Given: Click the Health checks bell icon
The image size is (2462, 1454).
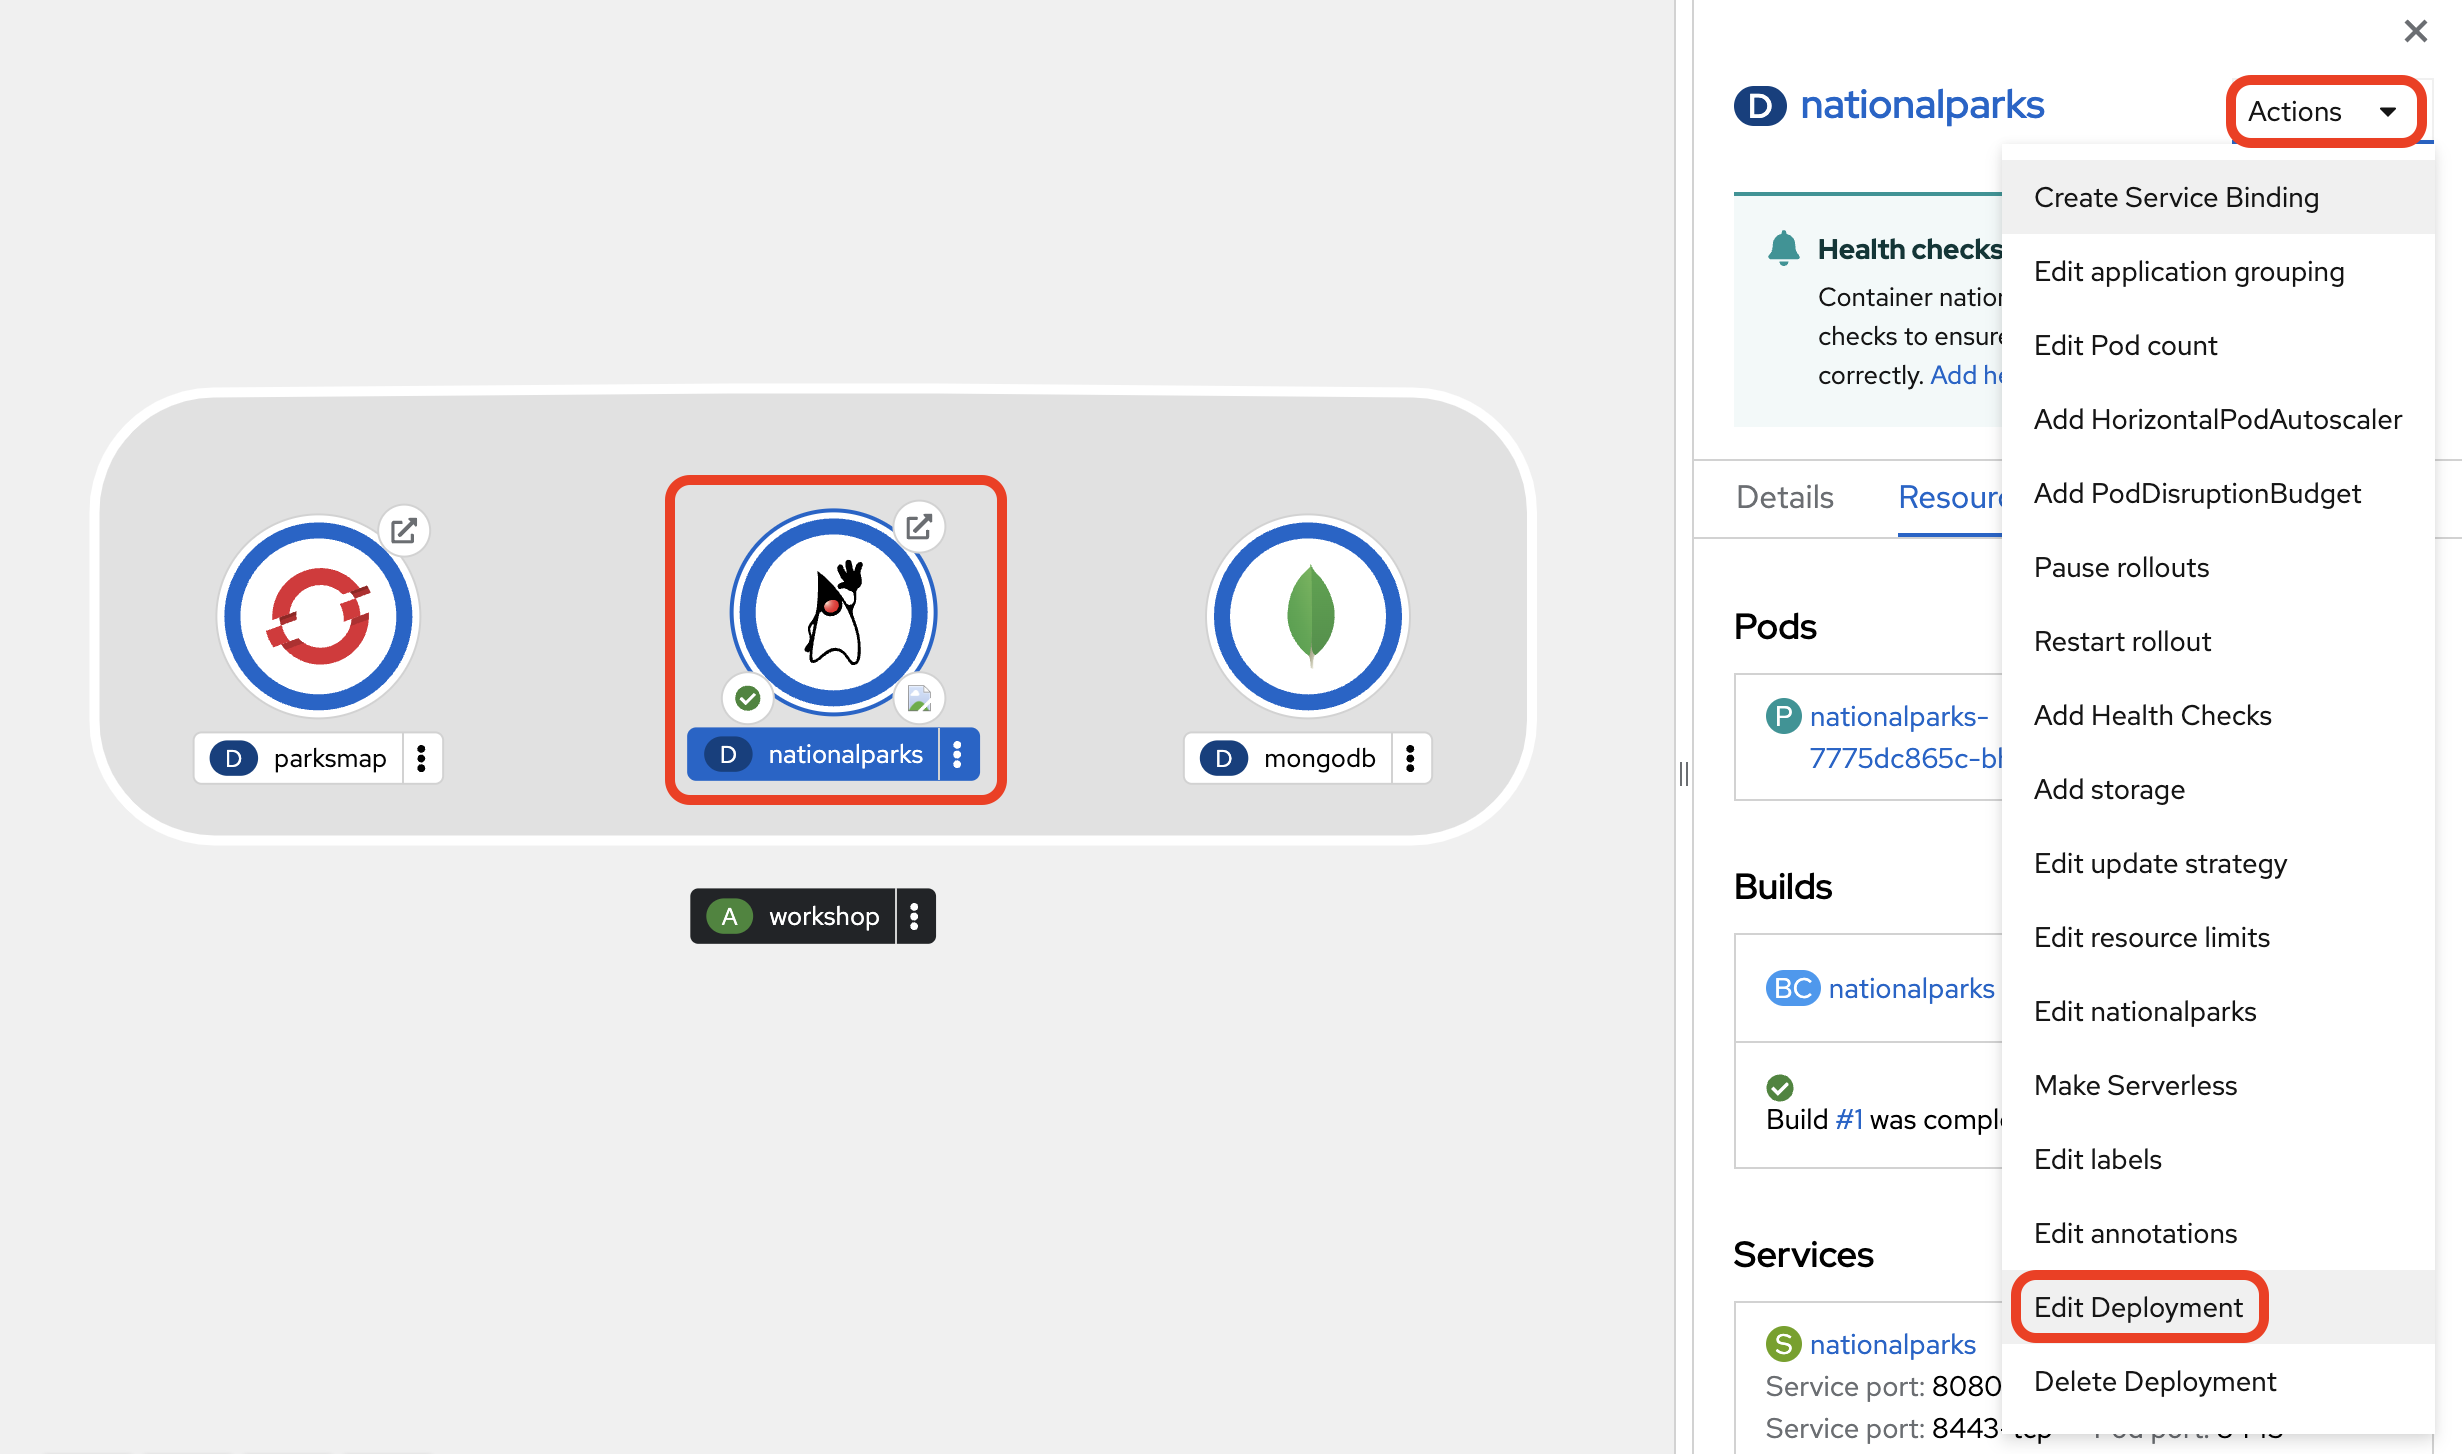Looking at the screenshot, I should coord(1783,248).
